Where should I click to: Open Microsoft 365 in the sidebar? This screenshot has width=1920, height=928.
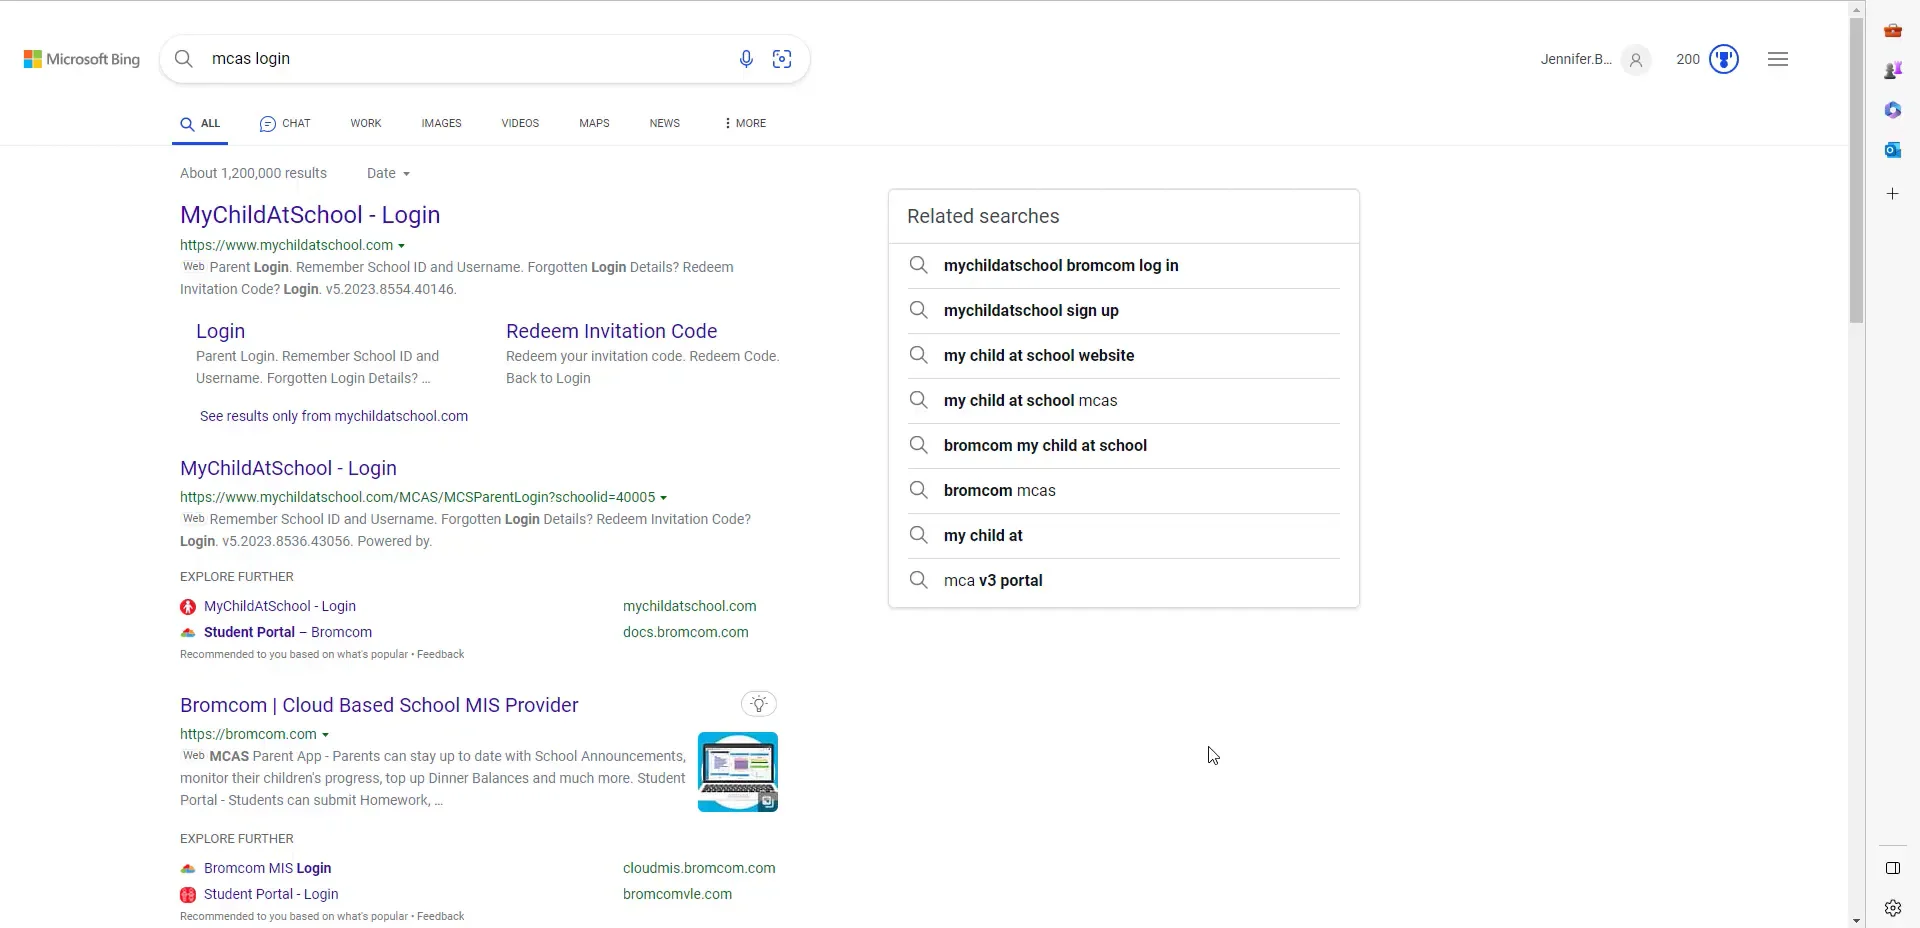[x=1893, y=110]
